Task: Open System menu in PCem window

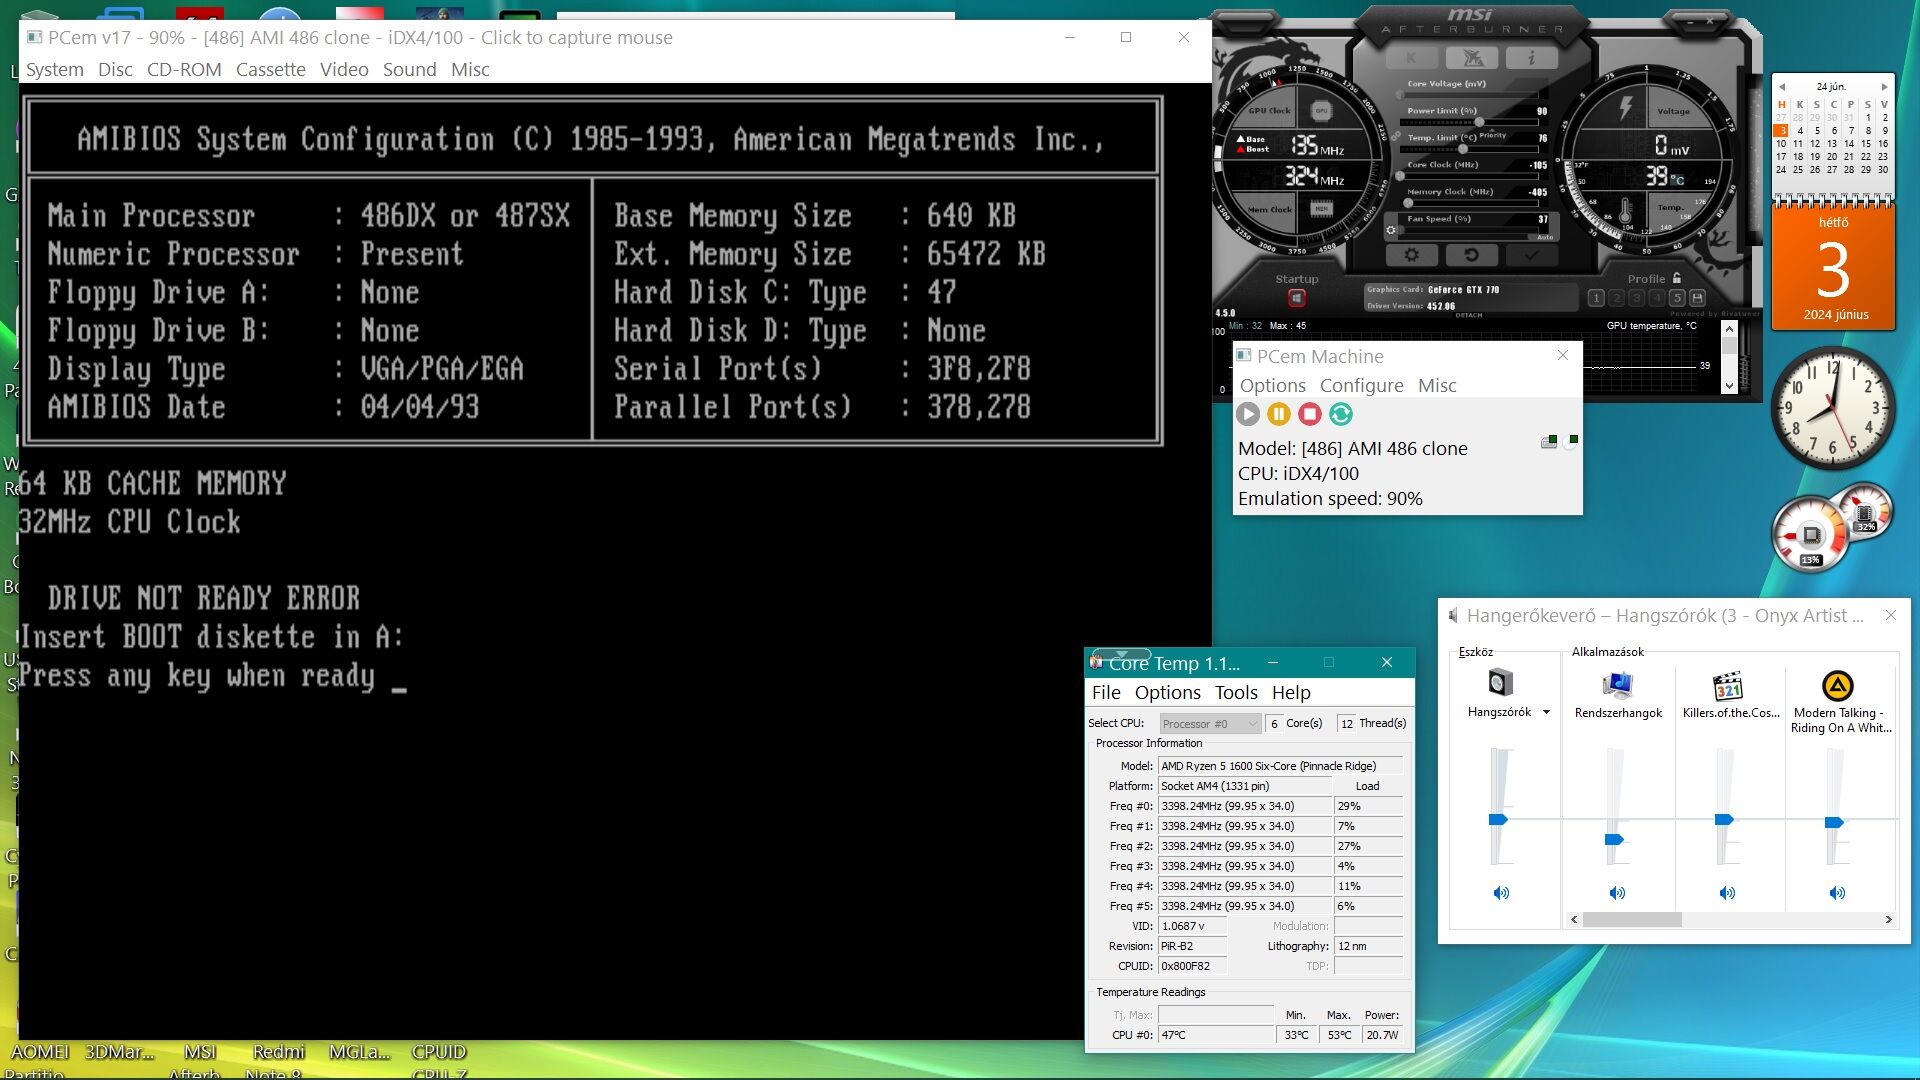Action: pos(55,69)
